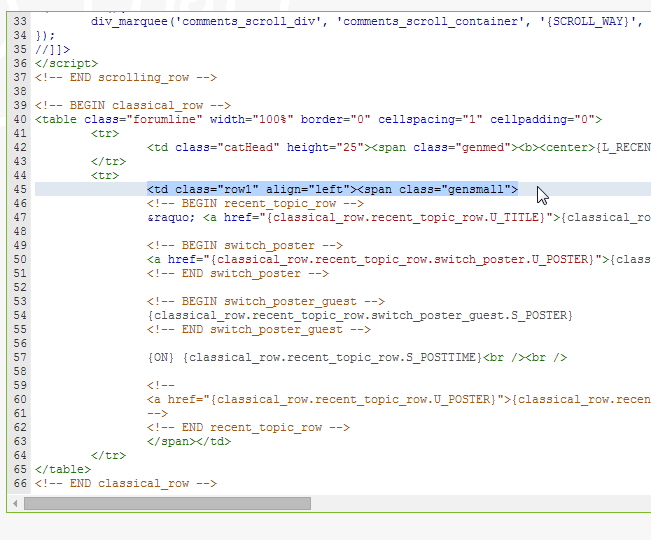Screen dimensions: 651x540
Task: Click the BEGIN recent_topic_row comment
Action: pos(255,203)
